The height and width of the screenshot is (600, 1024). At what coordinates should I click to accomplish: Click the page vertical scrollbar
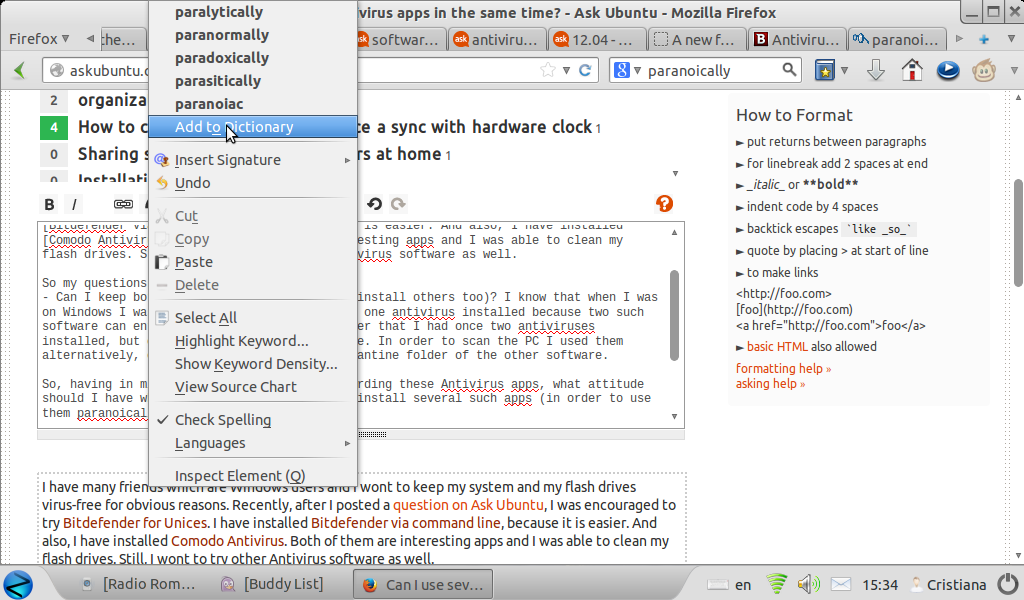[1017, 233]
